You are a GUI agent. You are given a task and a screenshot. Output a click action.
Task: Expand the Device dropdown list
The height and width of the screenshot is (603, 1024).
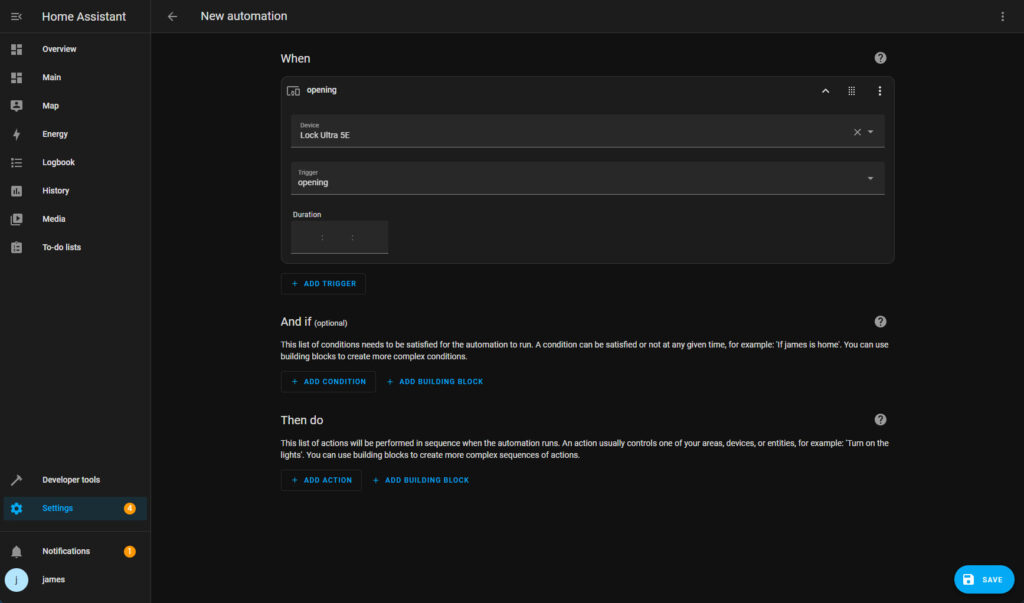(871, 132)
